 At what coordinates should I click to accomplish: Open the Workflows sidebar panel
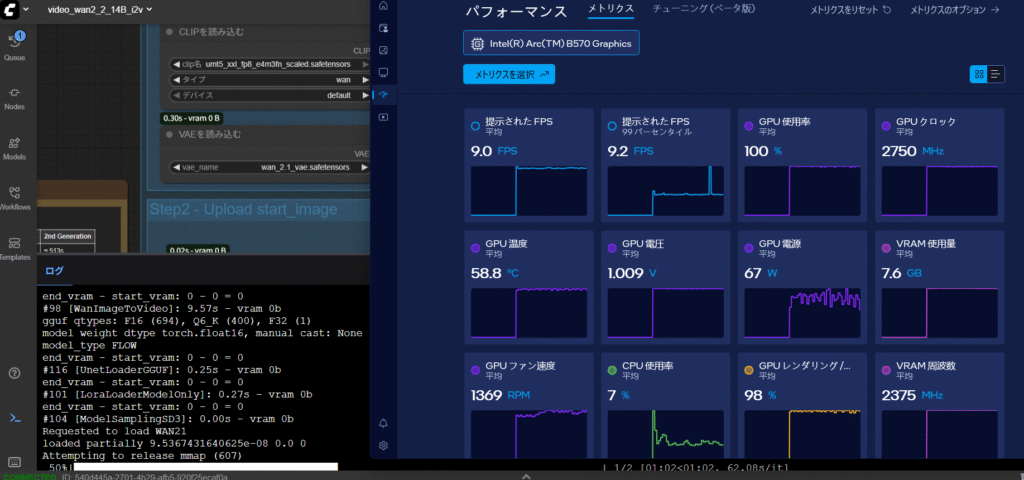pos(14,198)
